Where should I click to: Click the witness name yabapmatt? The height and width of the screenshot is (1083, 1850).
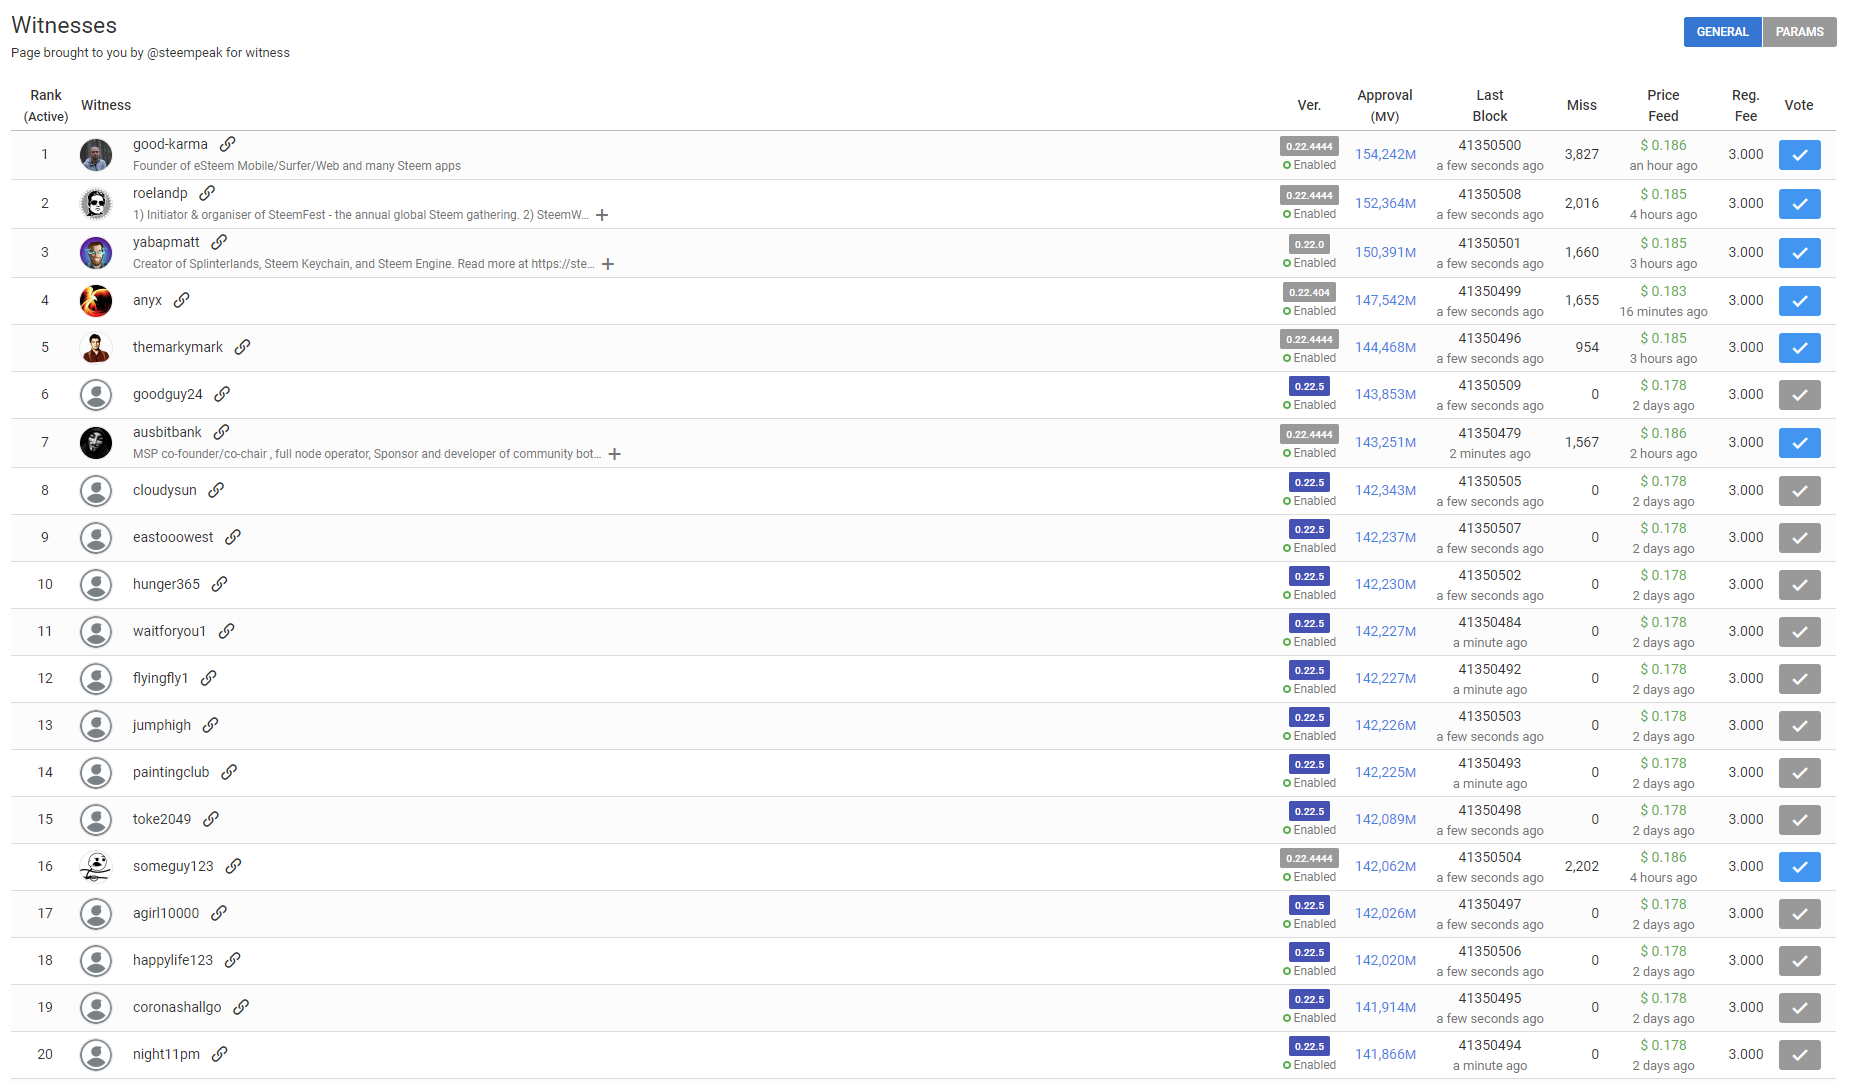pos(166,242)
